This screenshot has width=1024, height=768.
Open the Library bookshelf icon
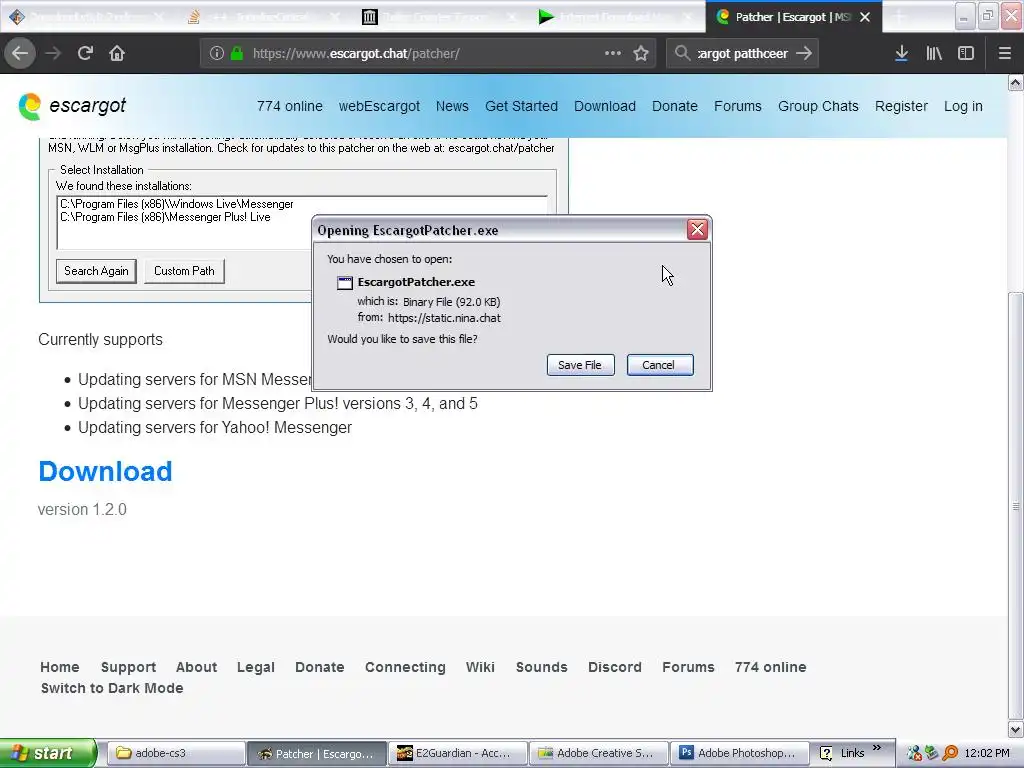click(x=934, y=54)
